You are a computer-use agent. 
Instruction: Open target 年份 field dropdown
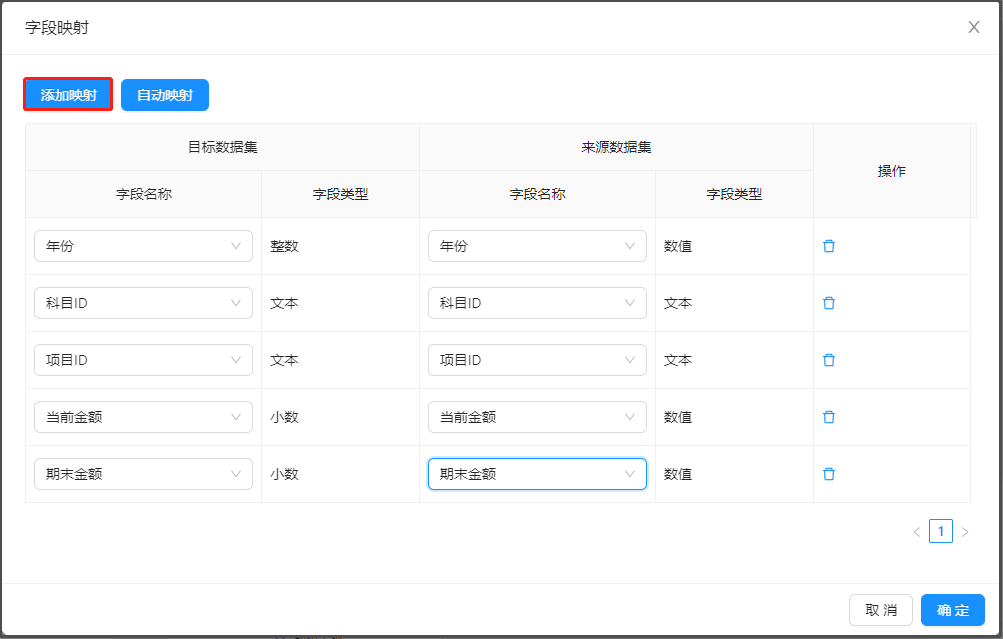[x=143, y=246]
